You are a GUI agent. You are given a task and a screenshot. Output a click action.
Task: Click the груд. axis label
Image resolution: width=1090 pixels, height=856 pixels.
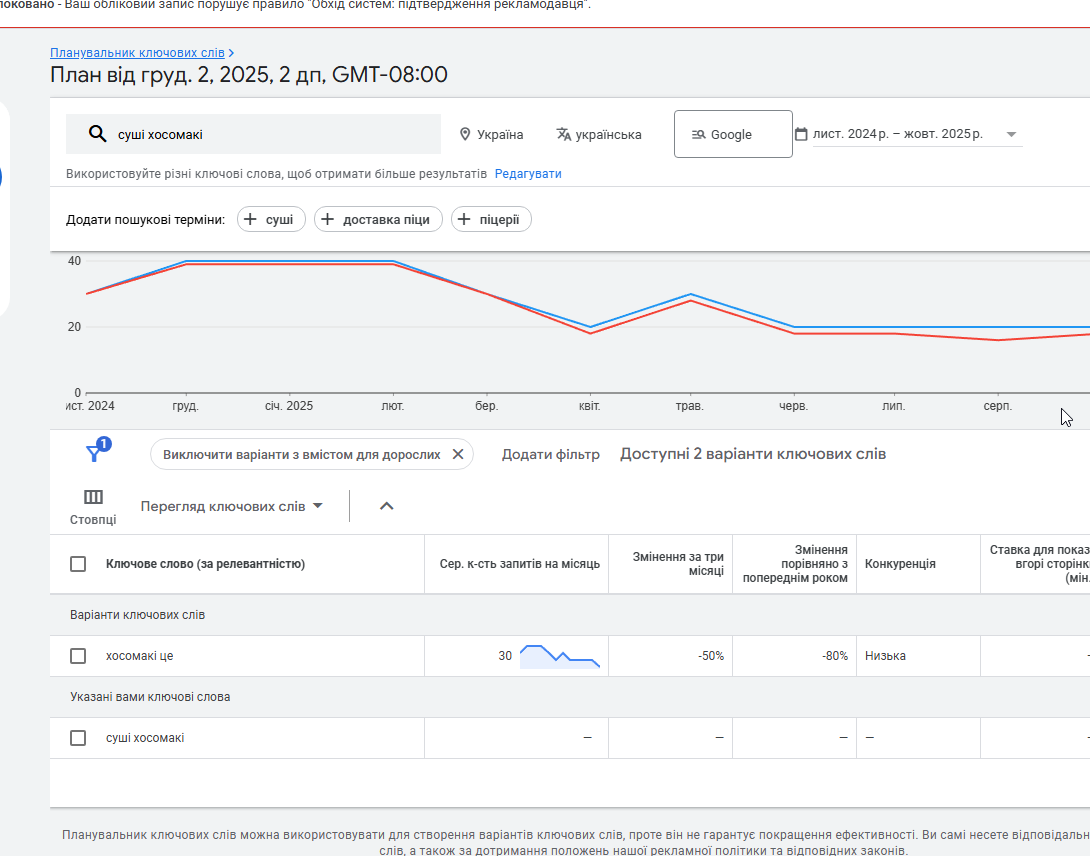click(185, 405)
